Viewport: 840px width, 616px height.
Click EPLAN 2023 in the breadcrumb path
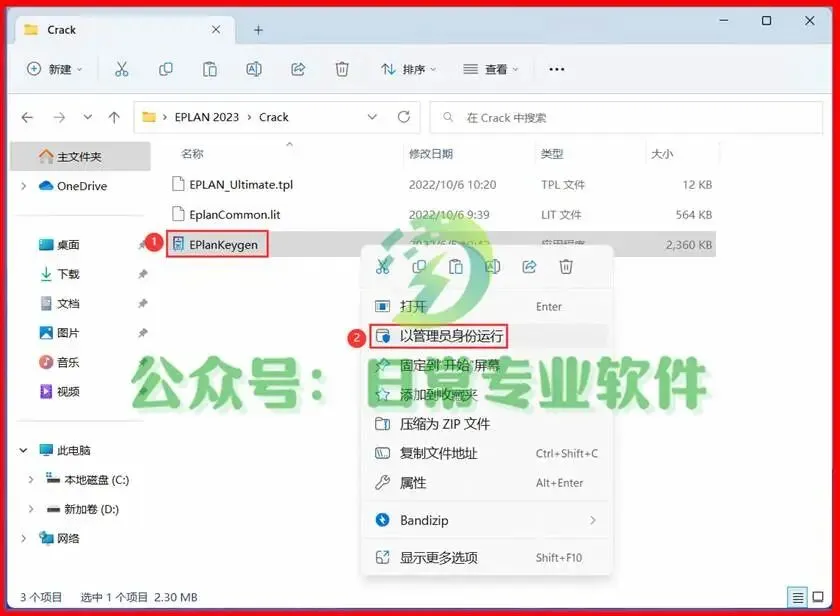(x=207, y=117)
